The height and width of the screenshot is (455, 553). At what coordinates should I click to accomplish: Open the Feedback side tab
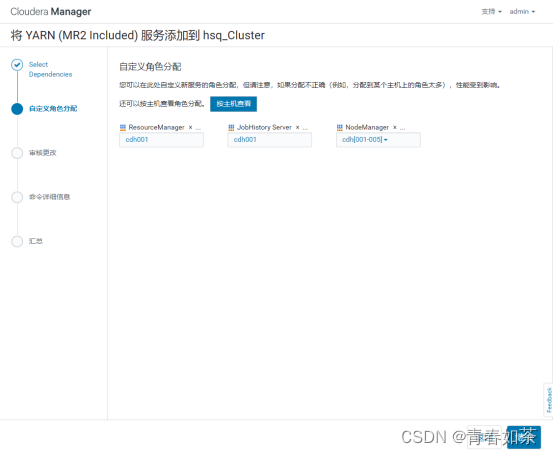[x=548, y=400]
